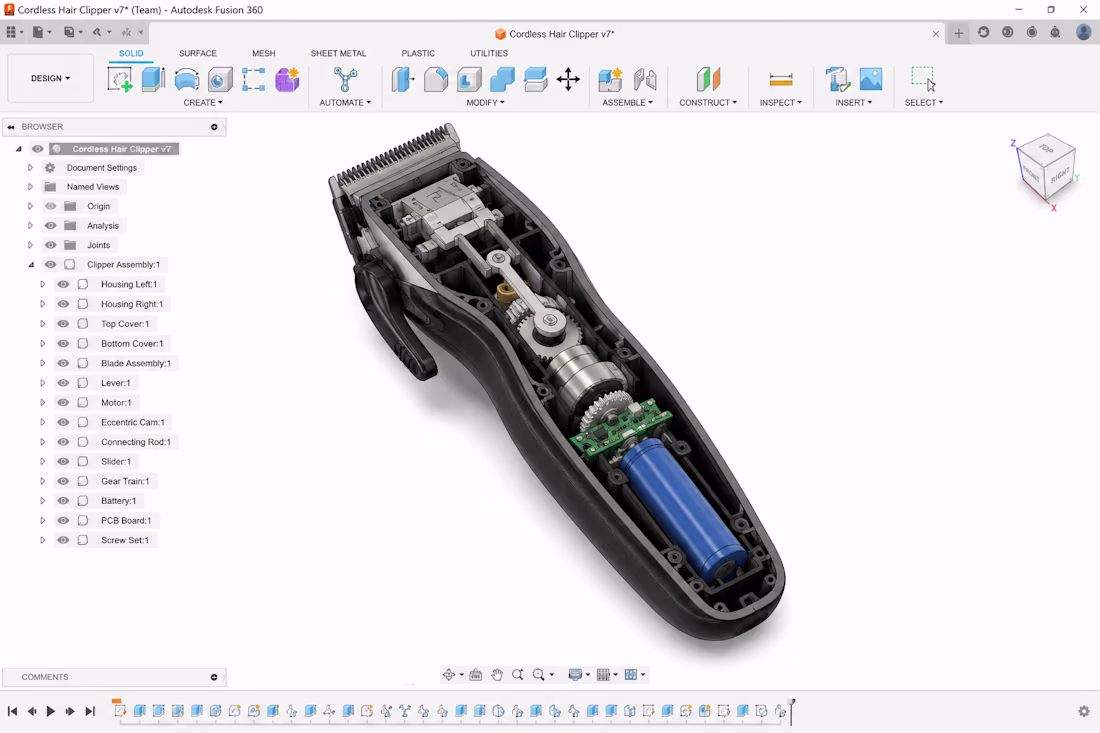The image size is (1100, 733).
Task: Play the timeline
Action: click(51, 711)
